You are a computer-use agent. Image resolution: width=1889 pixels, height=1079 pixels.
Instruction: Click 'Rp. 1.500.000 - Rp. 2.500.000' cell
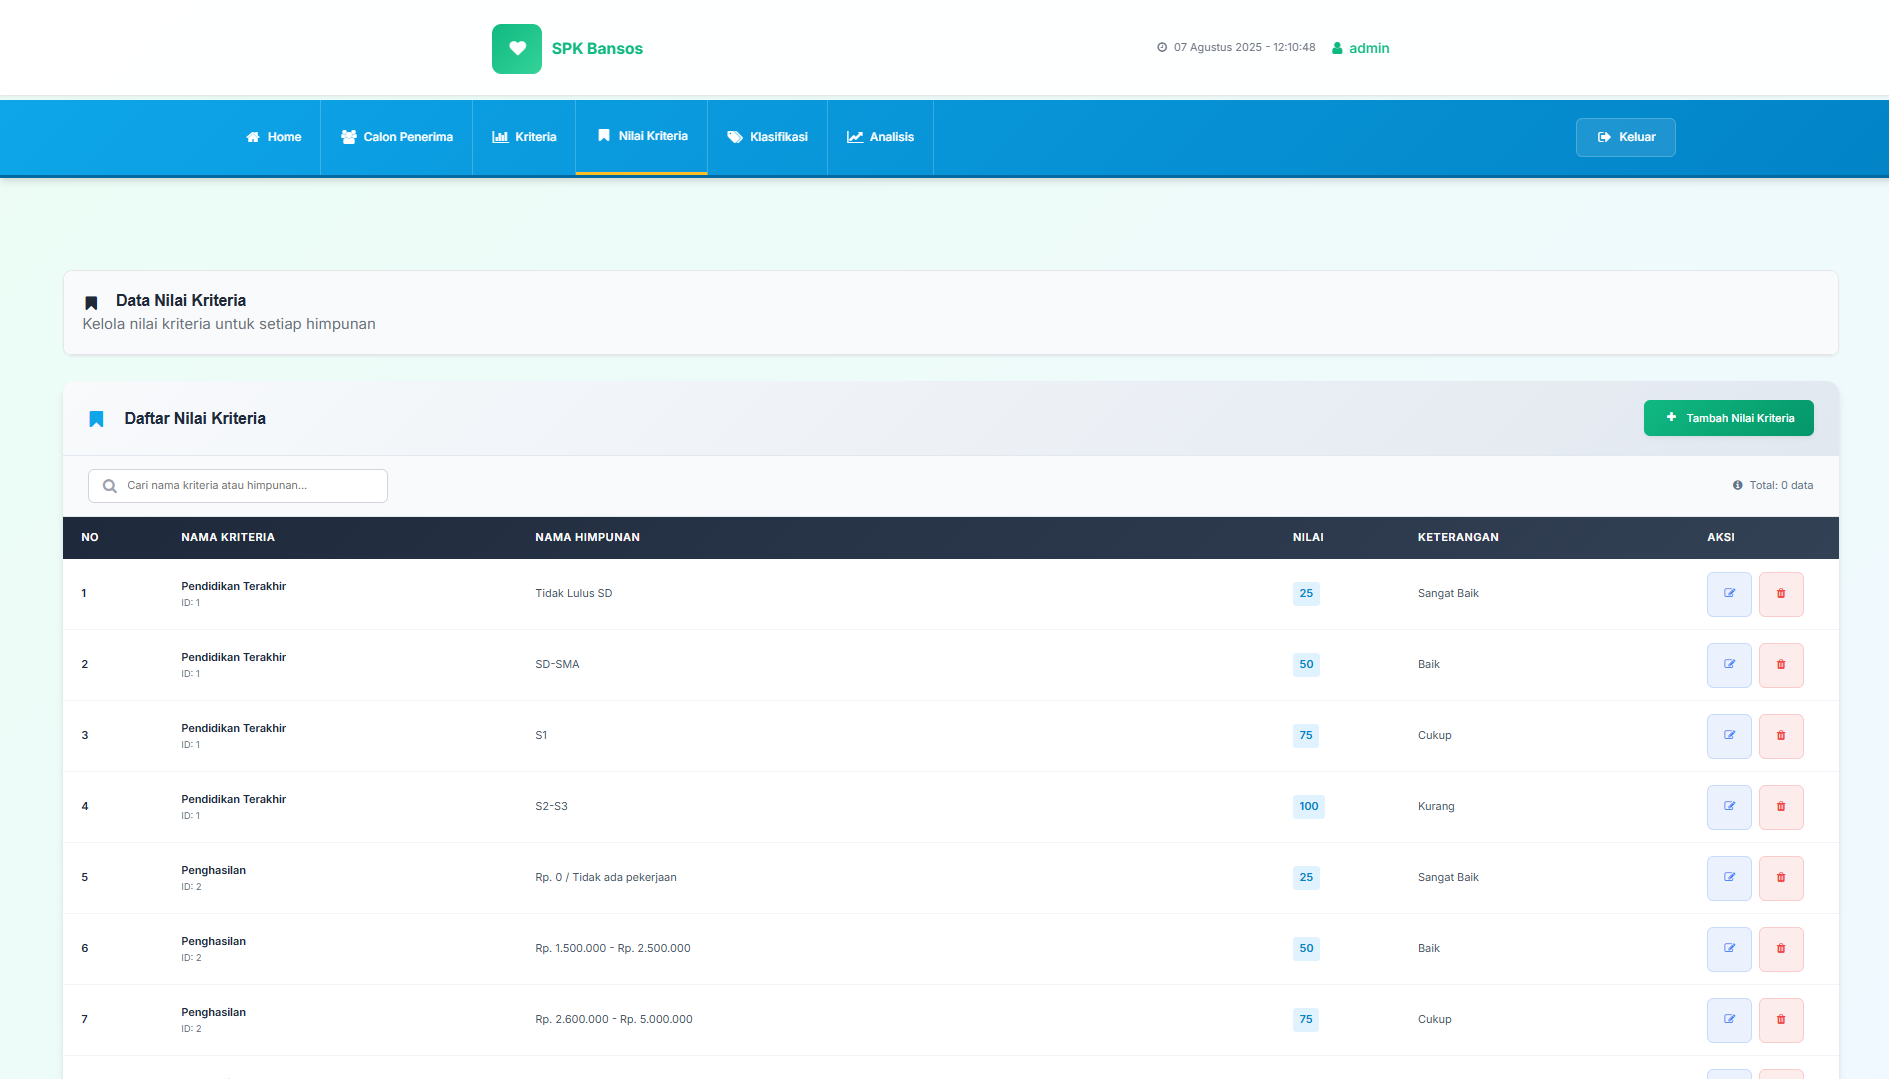(x=613, y=949)
